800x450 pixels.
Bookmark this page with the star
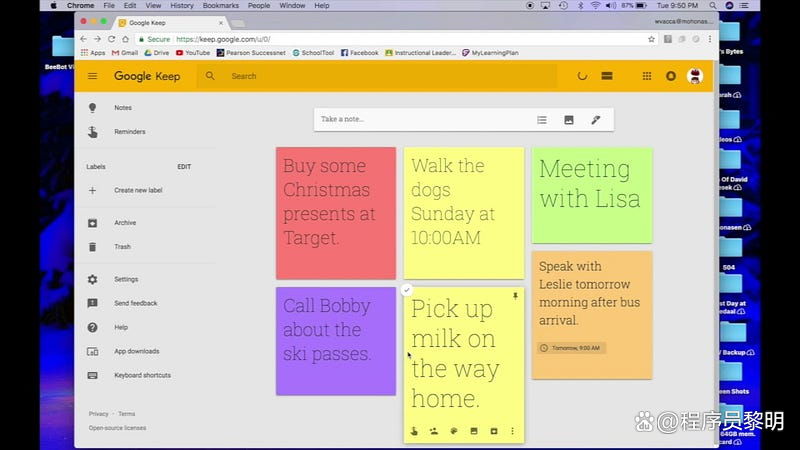point(651,39)
